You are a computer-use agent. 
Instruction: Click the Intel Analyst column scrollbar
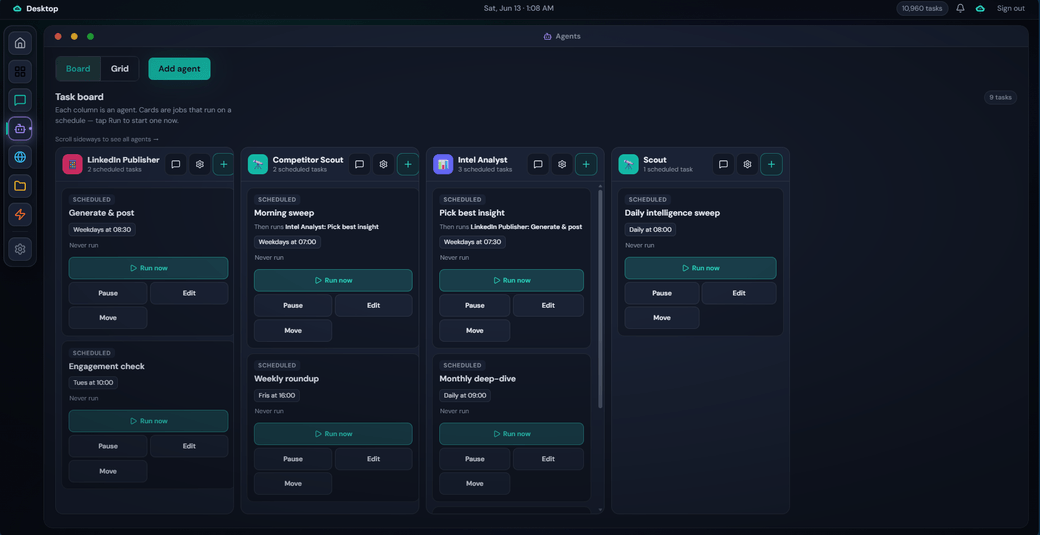(600, 298)
